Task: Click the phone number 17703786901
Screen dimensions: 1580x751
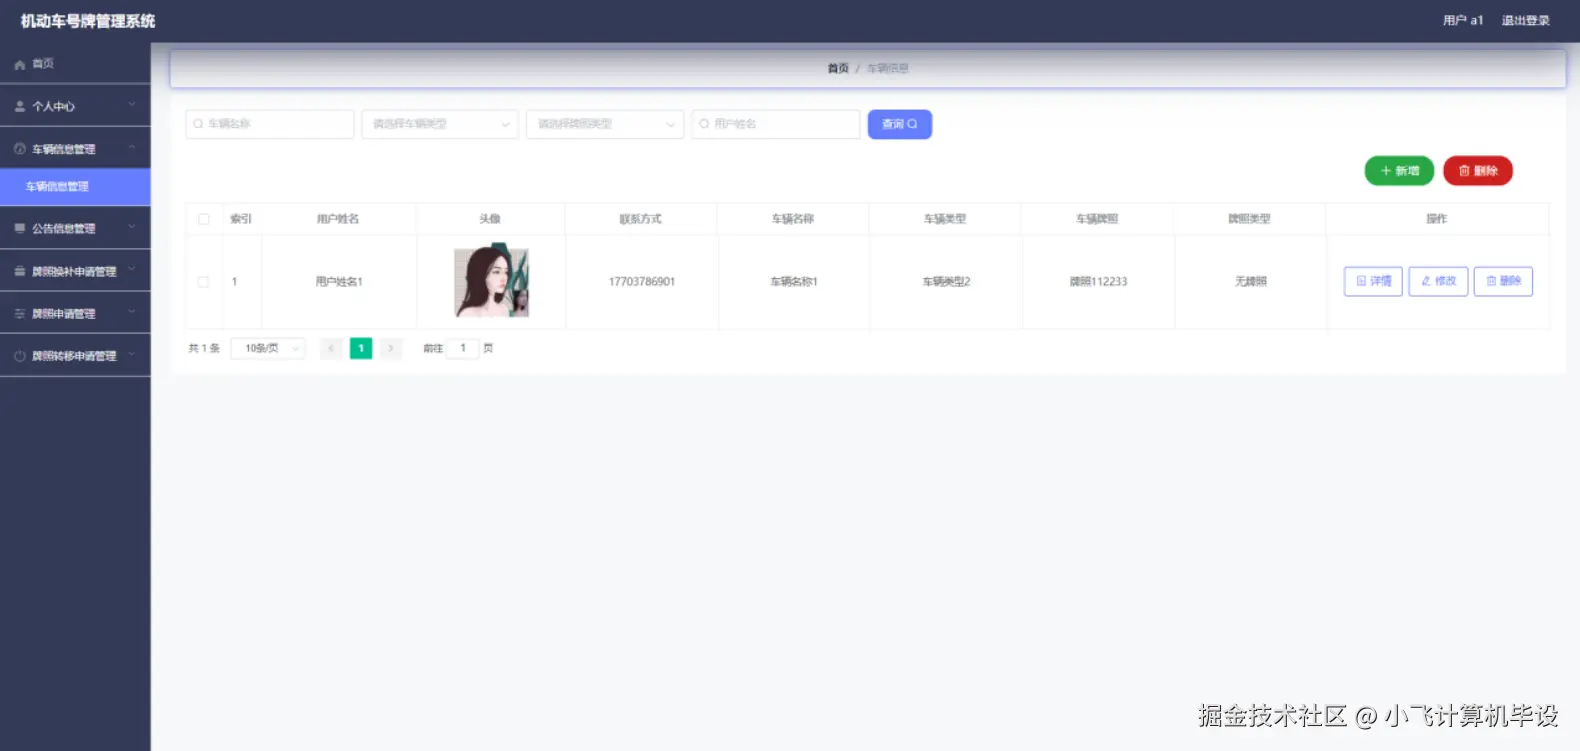Action: coord(642,282)
